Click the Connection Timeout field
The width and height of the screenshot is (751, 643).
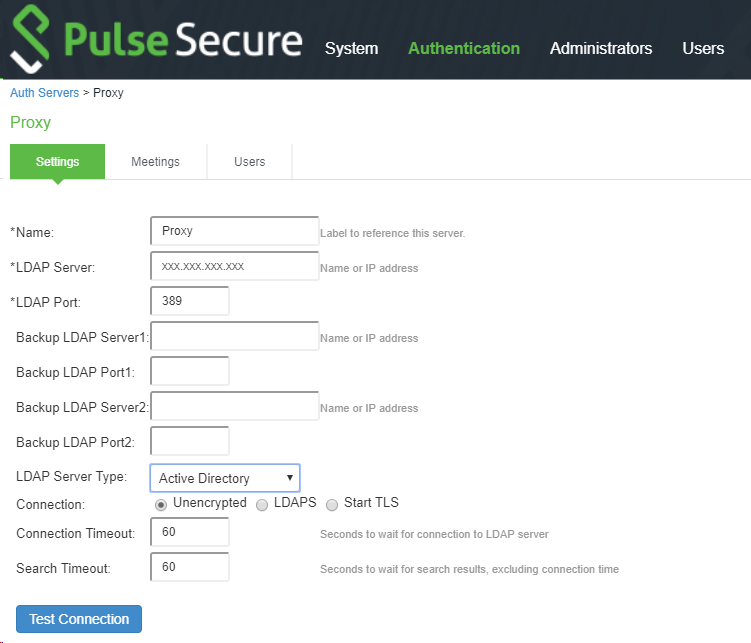(189, 532)
